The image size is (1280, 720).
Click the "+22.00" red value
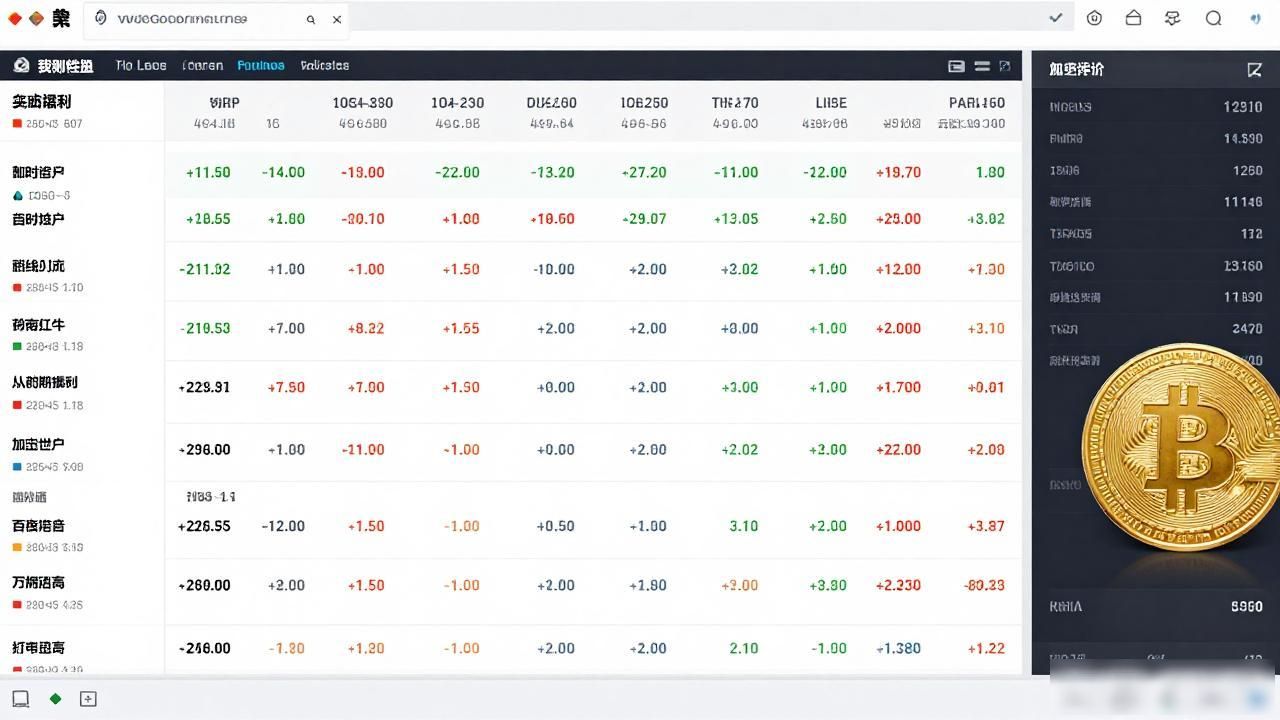pos(898,450)
